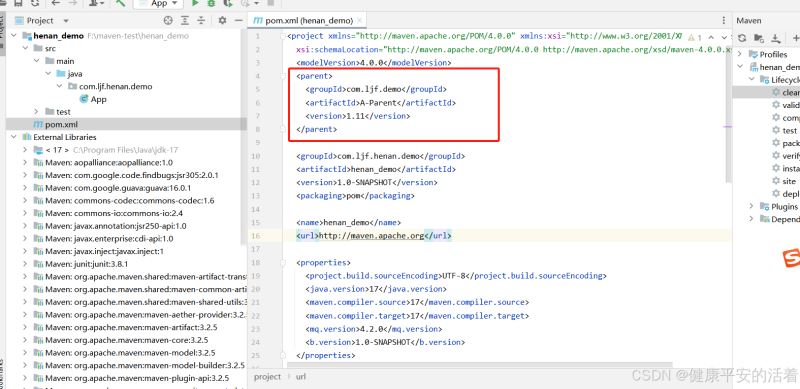Open Project panel settings gear

point(222,20)
